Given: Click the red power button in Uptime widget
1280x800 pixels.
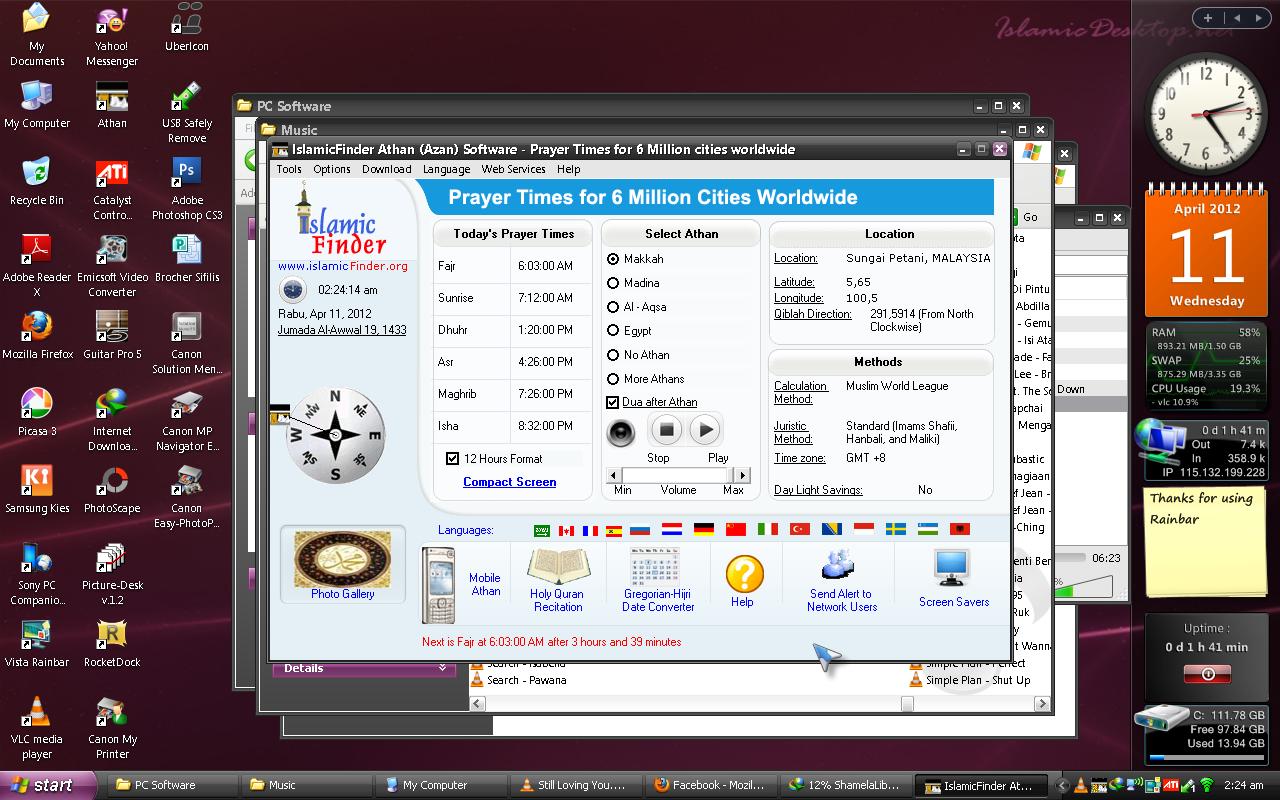Looking at the screenshot, I should click(x=1207, y=675).
